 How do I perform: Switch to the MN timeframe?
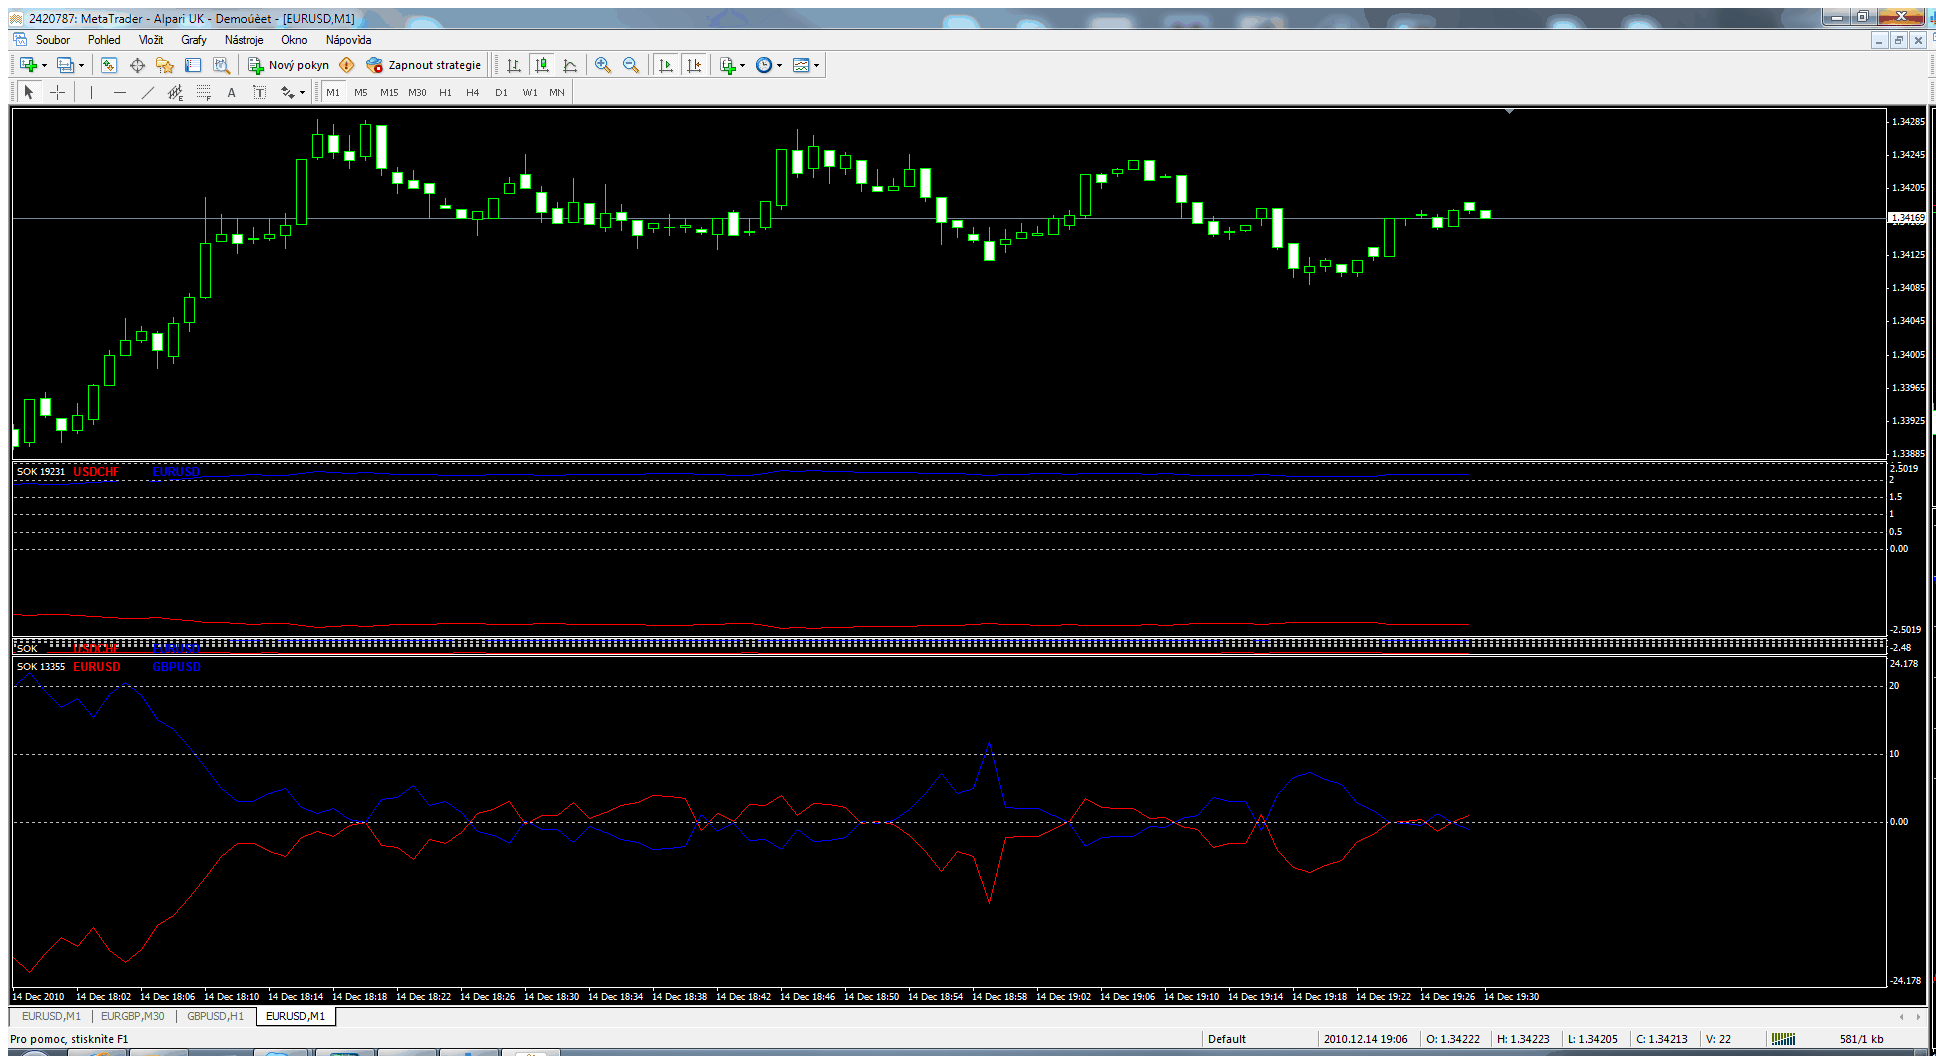(557, 92)
